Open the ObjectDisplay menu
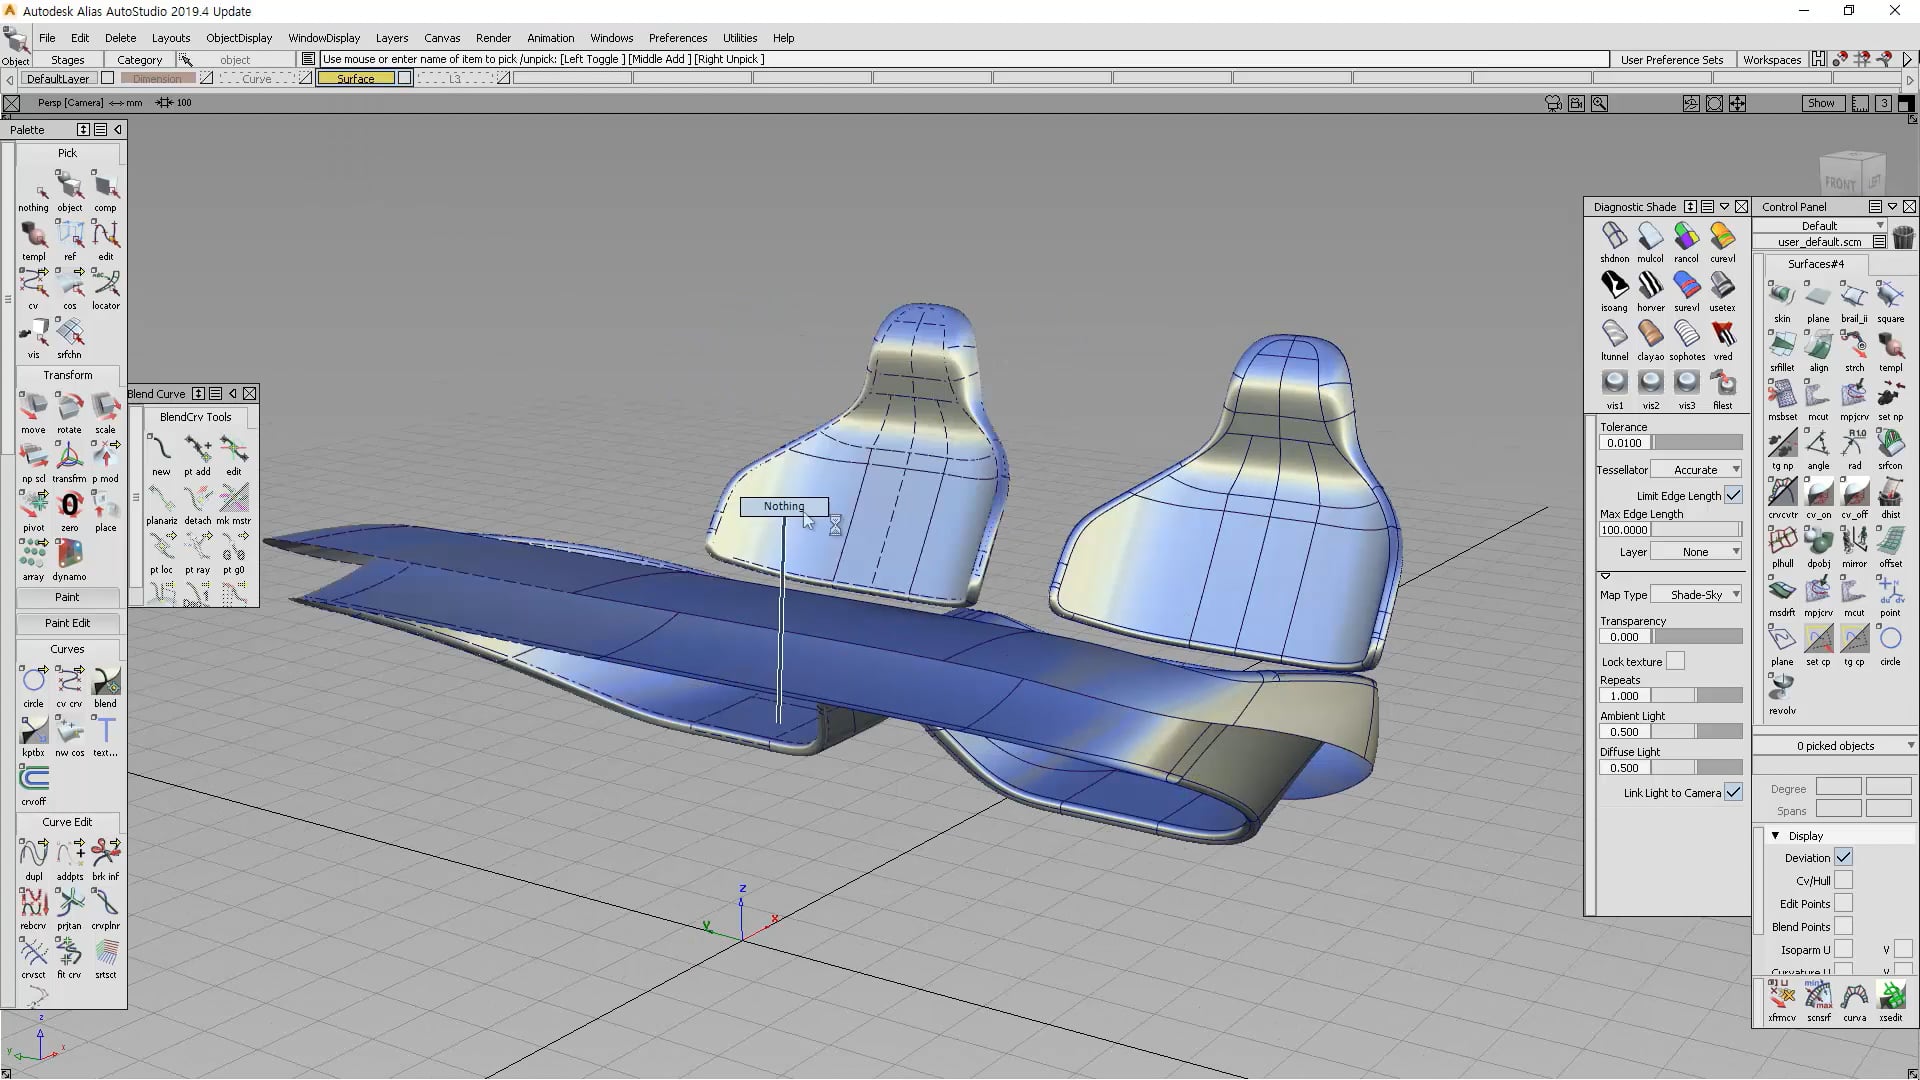The width and height of the screenshot is (1920, 1080). [x=239, y=38]
